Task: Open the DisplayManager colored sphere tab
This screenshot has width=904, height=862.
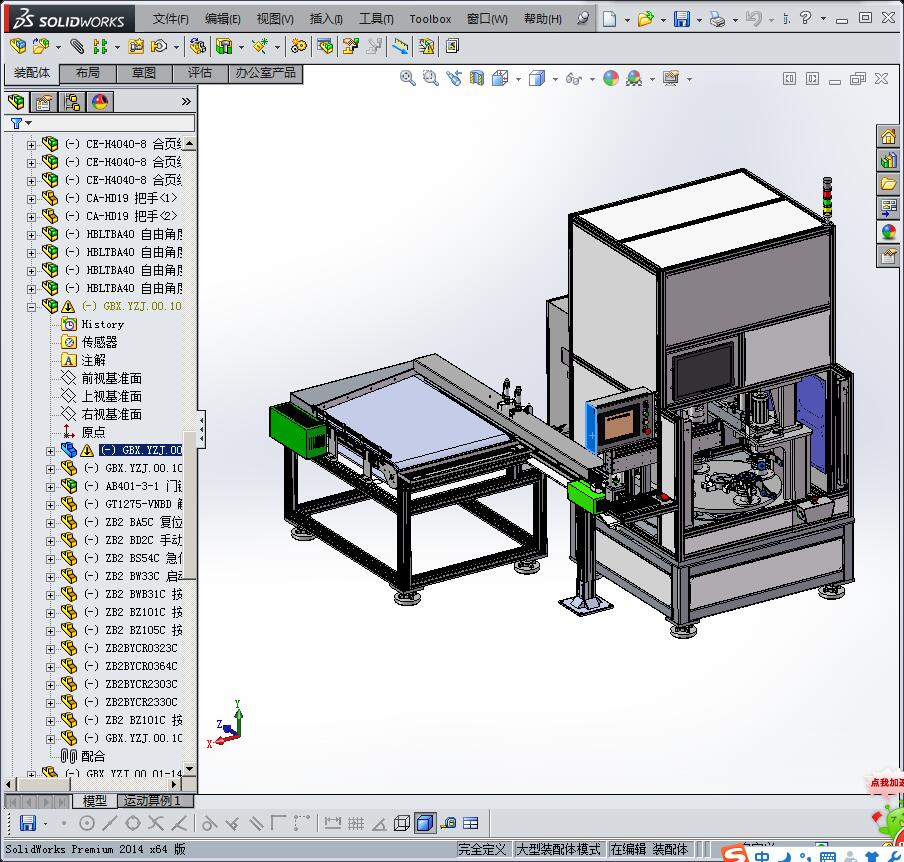Action: point(99,101)
